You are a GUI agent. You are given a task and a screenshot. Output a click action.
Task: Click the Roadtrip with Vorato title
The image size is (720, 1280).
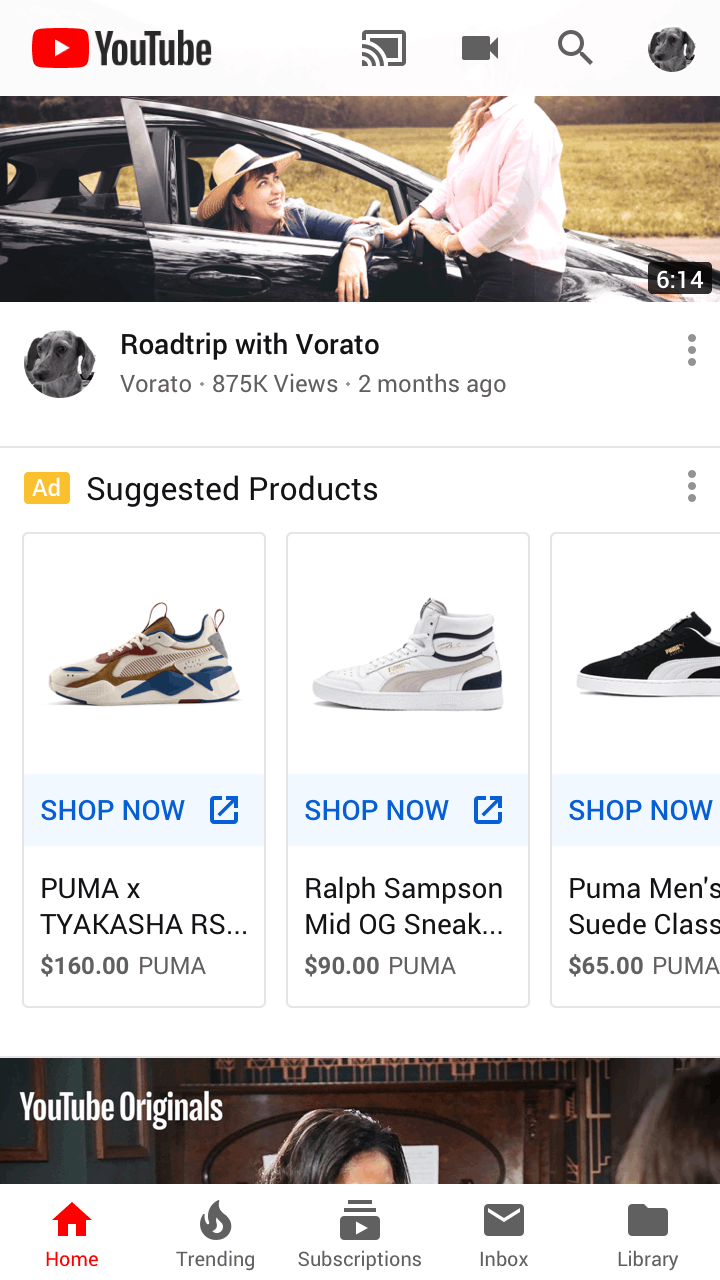[x=250, y=345]
